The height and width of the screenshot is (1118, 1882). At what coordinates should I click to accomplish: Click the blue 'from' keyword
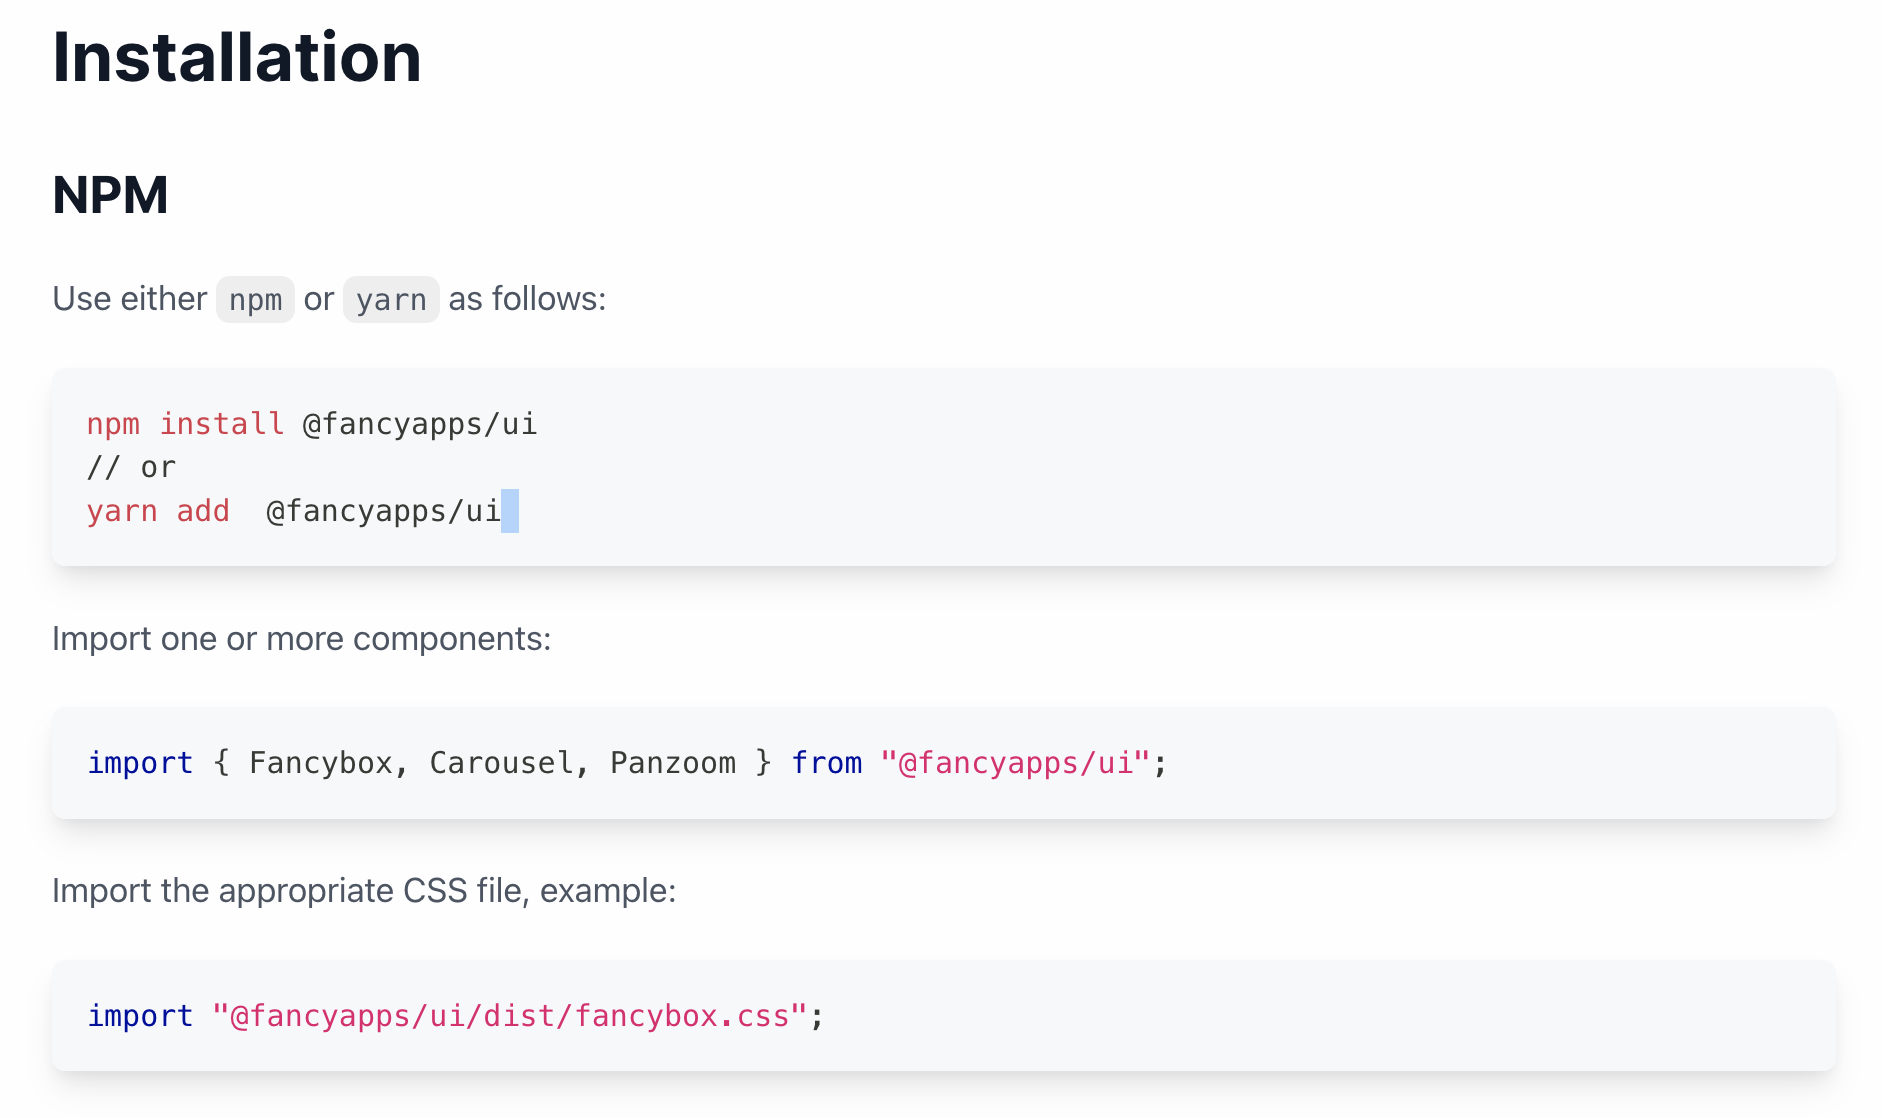coord(827,763)
